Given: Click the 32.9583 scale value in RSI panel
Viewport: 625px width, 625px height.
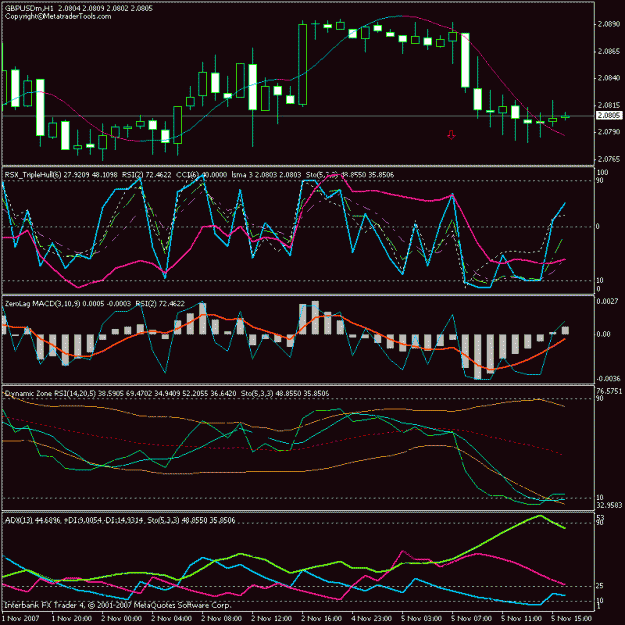Looking at the screenshot, I should coord(609,505).
